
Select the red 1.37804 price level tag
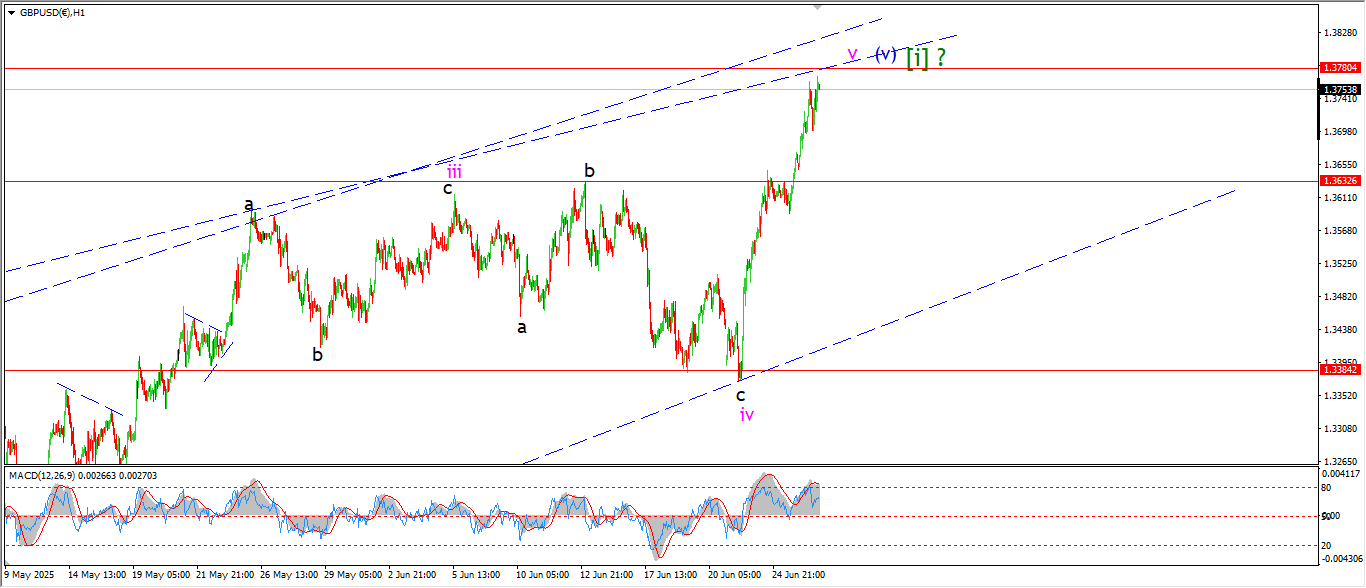point(1340,68)
